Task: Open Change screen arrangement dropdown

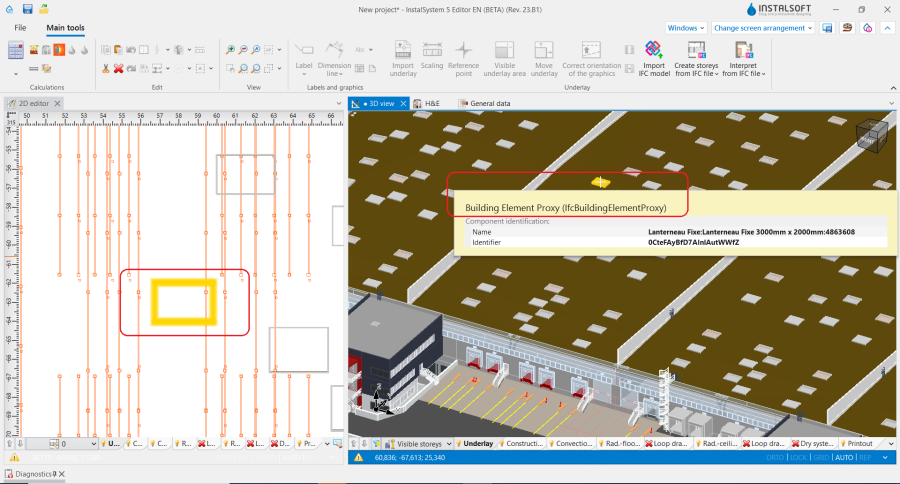Action: [x=763, y=28]
